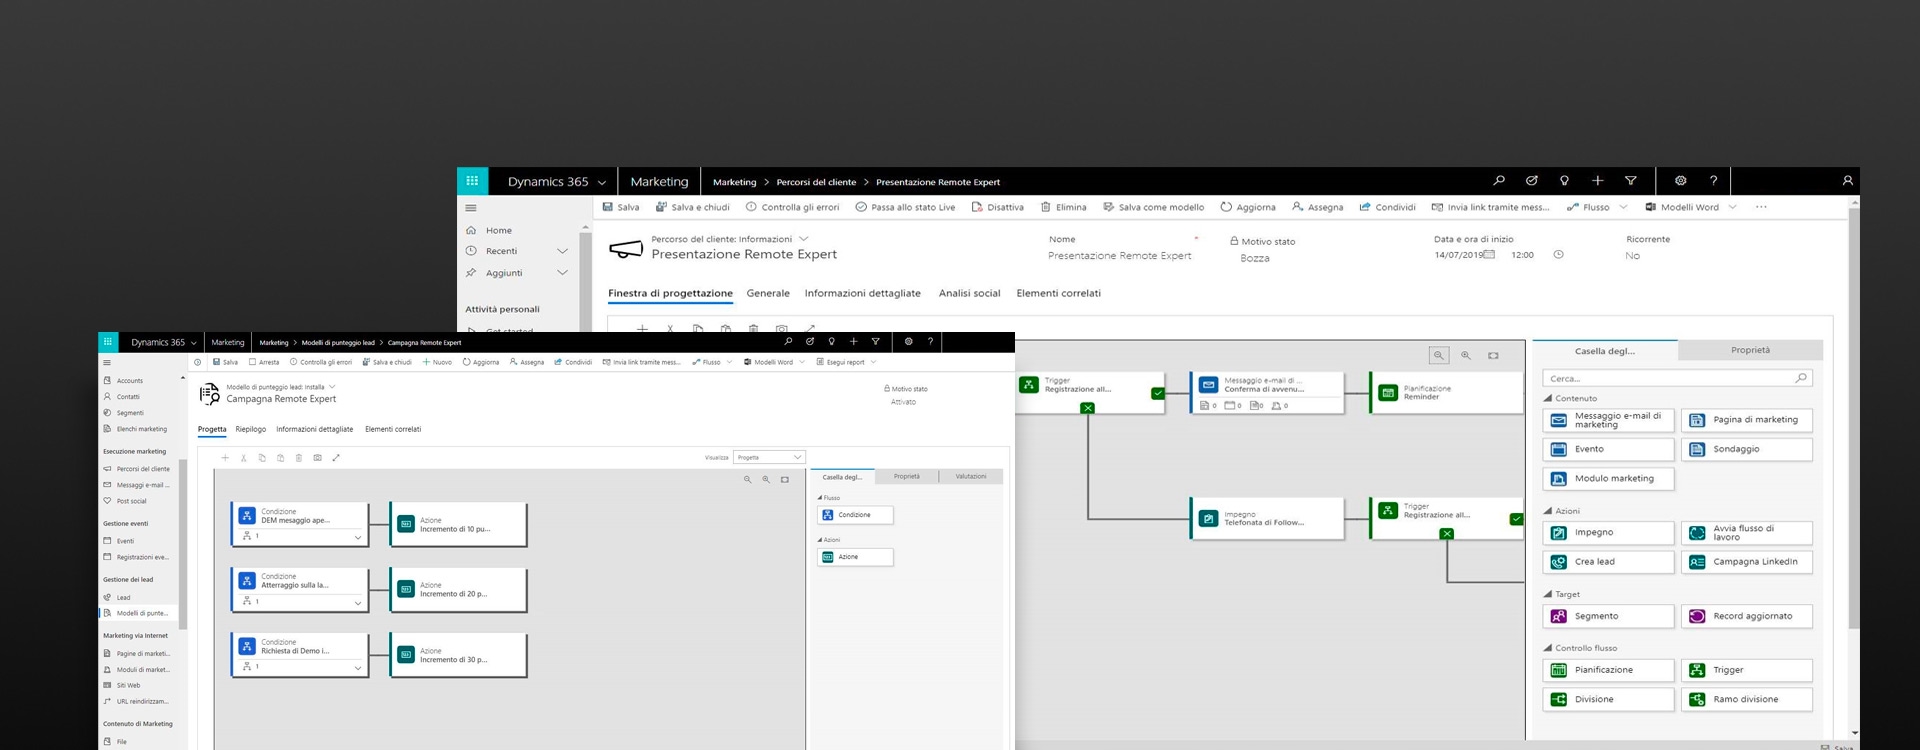
Task: Open help question mark in Presentazione window
Action: pos(1713,181)
